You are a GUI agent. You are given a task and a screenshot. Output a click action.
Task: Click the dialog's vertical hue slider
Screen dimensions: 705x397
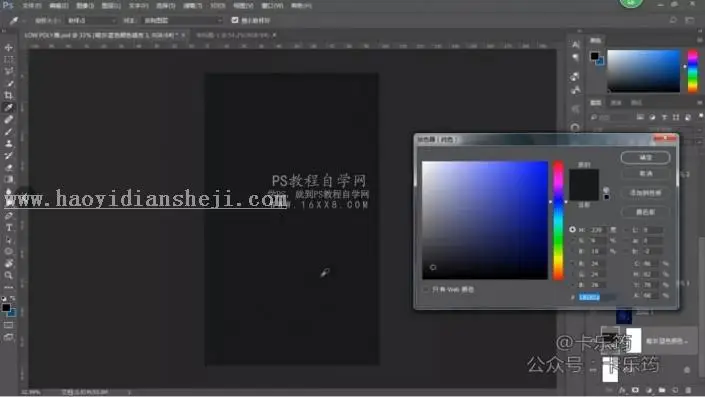click(558, 220)
